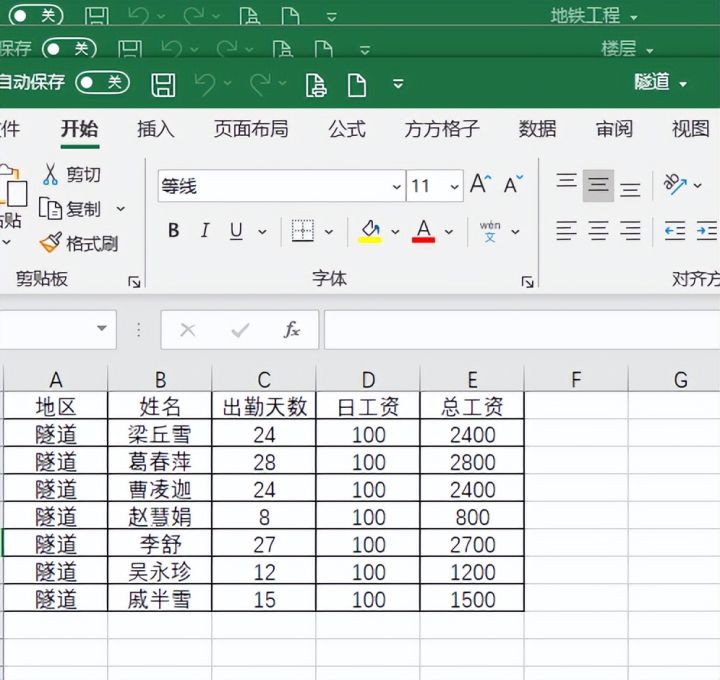Screen dimensions: 720x680
Task: Expand fill color dropdown
Action: coord(395,232)
